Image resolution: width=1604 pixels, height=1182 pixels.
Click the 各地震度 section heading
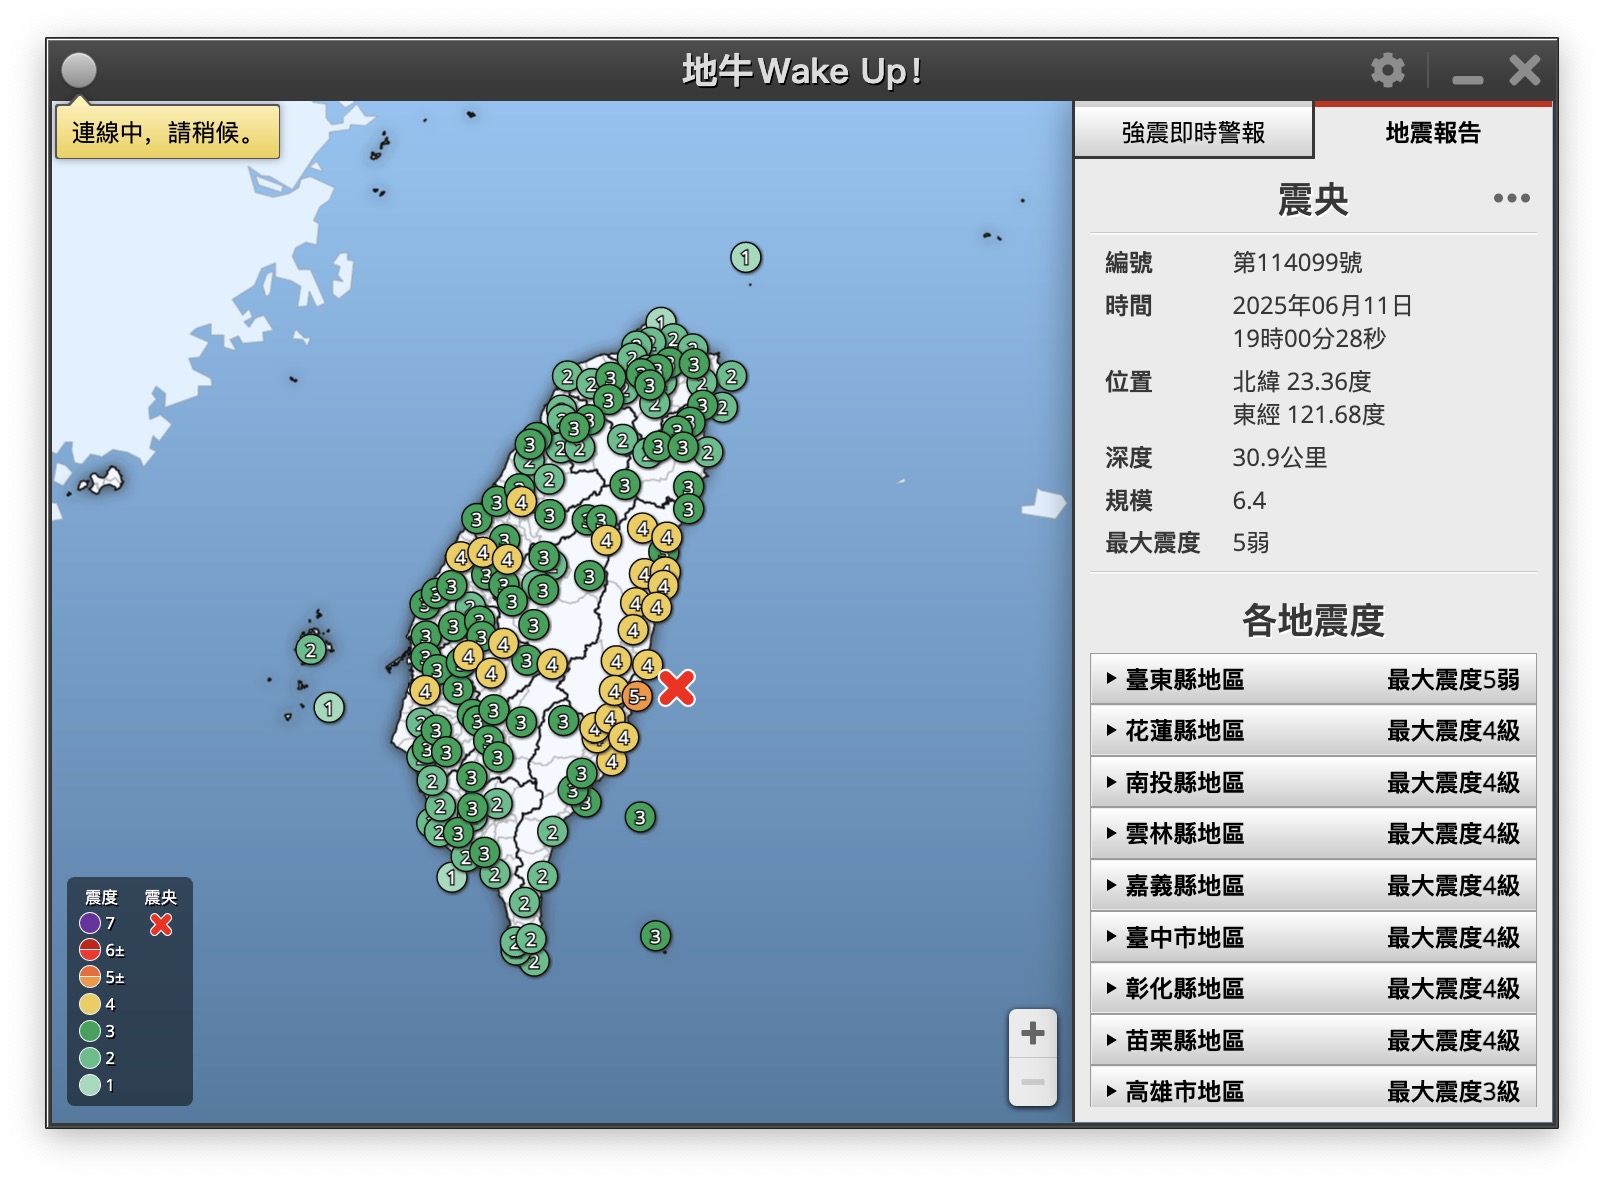tap(1313, 620)
